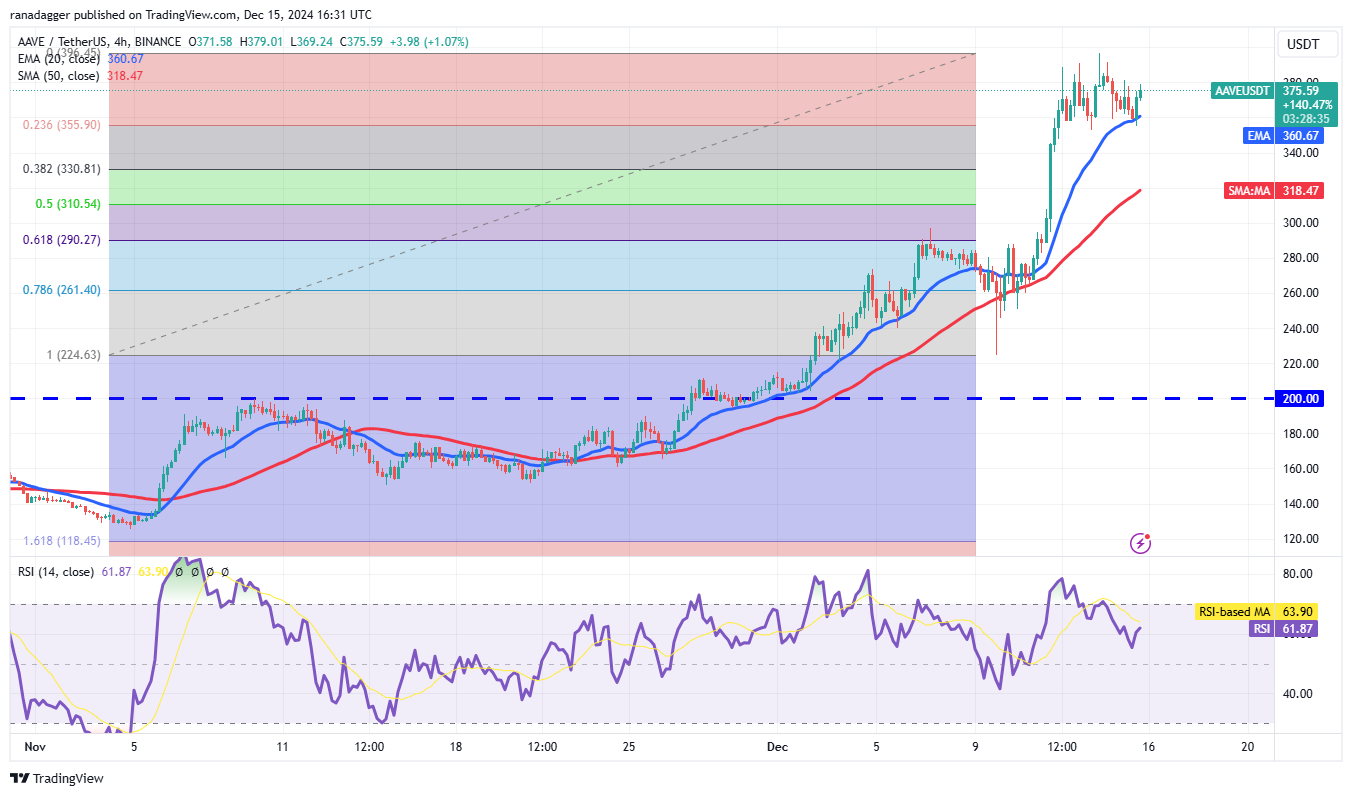The width and height of the screenshot is (1352, 796).
Task: Click the blue EMA label on price axis
Action: point(1258,136)
